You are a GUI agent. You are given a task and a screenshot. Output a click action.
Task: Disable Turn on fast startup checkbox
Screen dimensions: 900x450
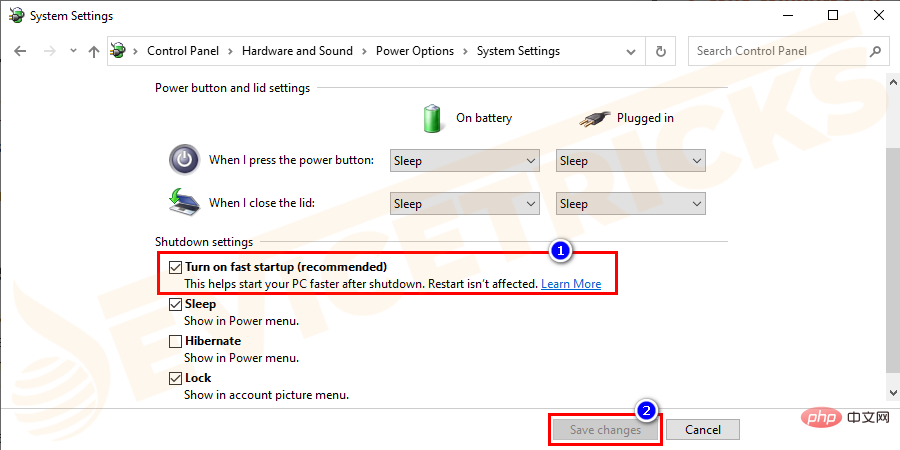[x=176, y=268]
